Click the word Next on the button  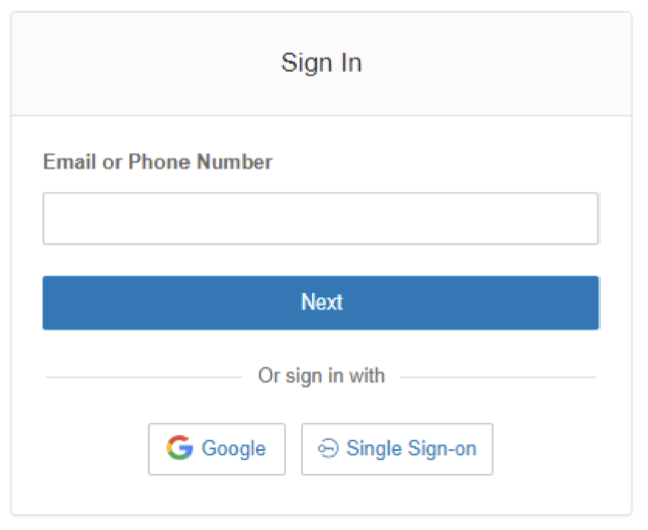coord(322,302)
